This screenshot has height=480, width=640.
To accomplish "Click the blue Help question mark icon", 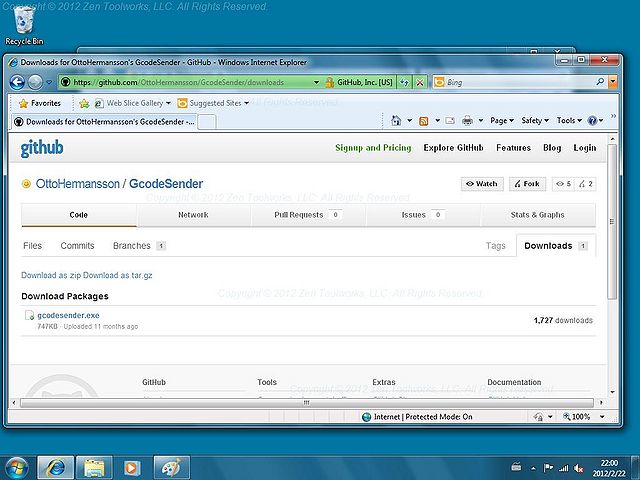I will pyautogui.click(x=592, y=120).
